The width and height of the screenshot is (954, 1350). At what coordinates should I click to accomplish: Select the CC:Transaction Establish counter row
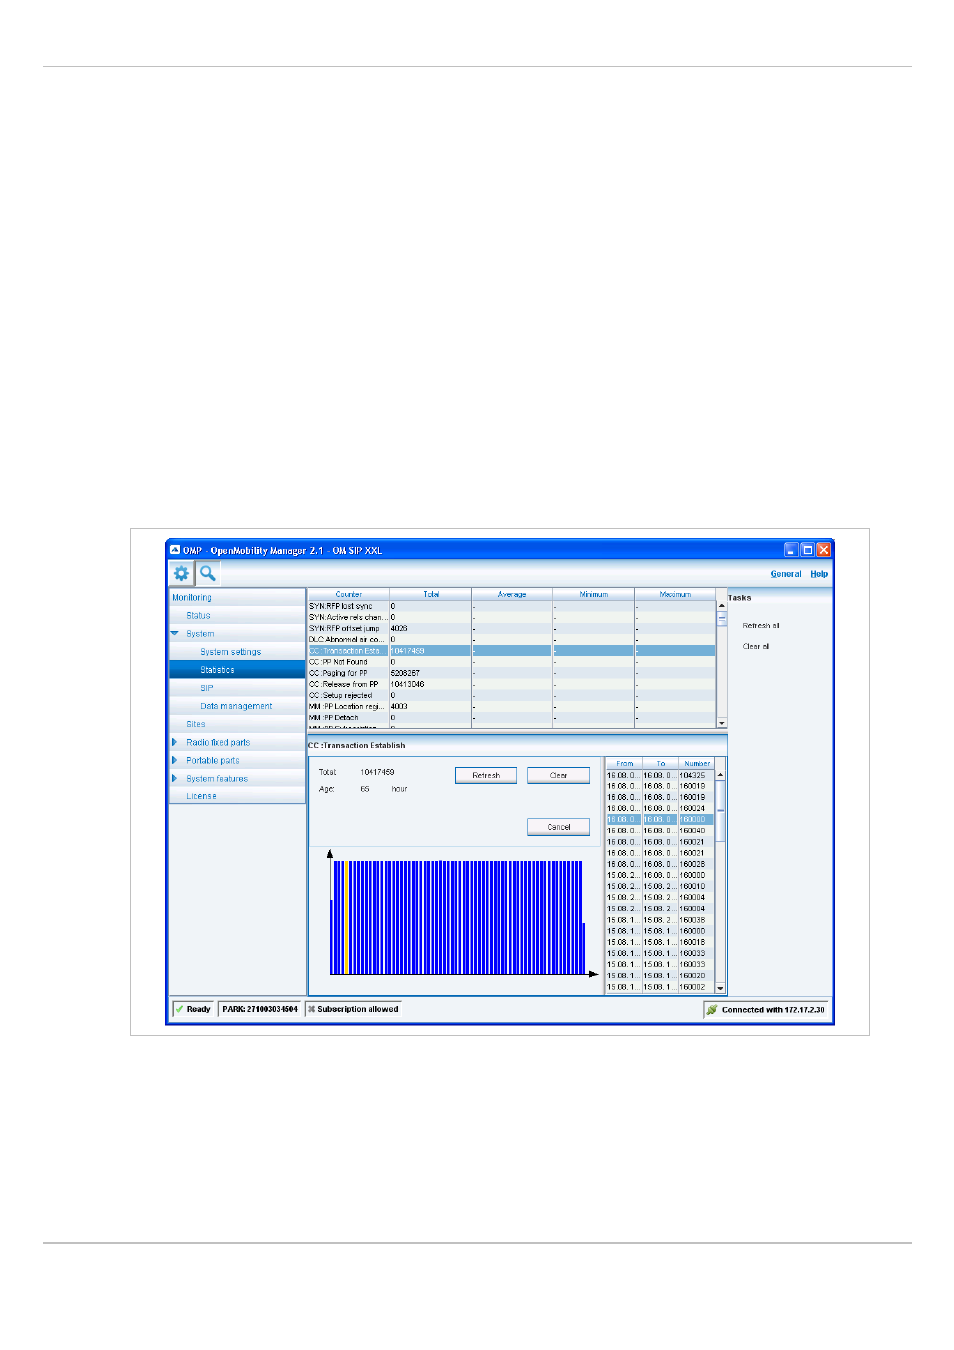click(511, 651)
